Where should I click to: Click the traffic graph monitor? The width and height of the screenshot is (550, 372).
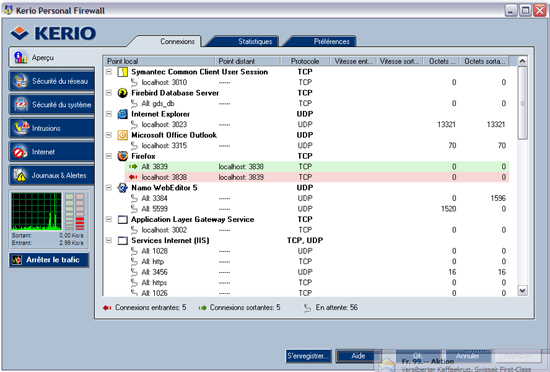pyautogui.click(x=36, y=211)
